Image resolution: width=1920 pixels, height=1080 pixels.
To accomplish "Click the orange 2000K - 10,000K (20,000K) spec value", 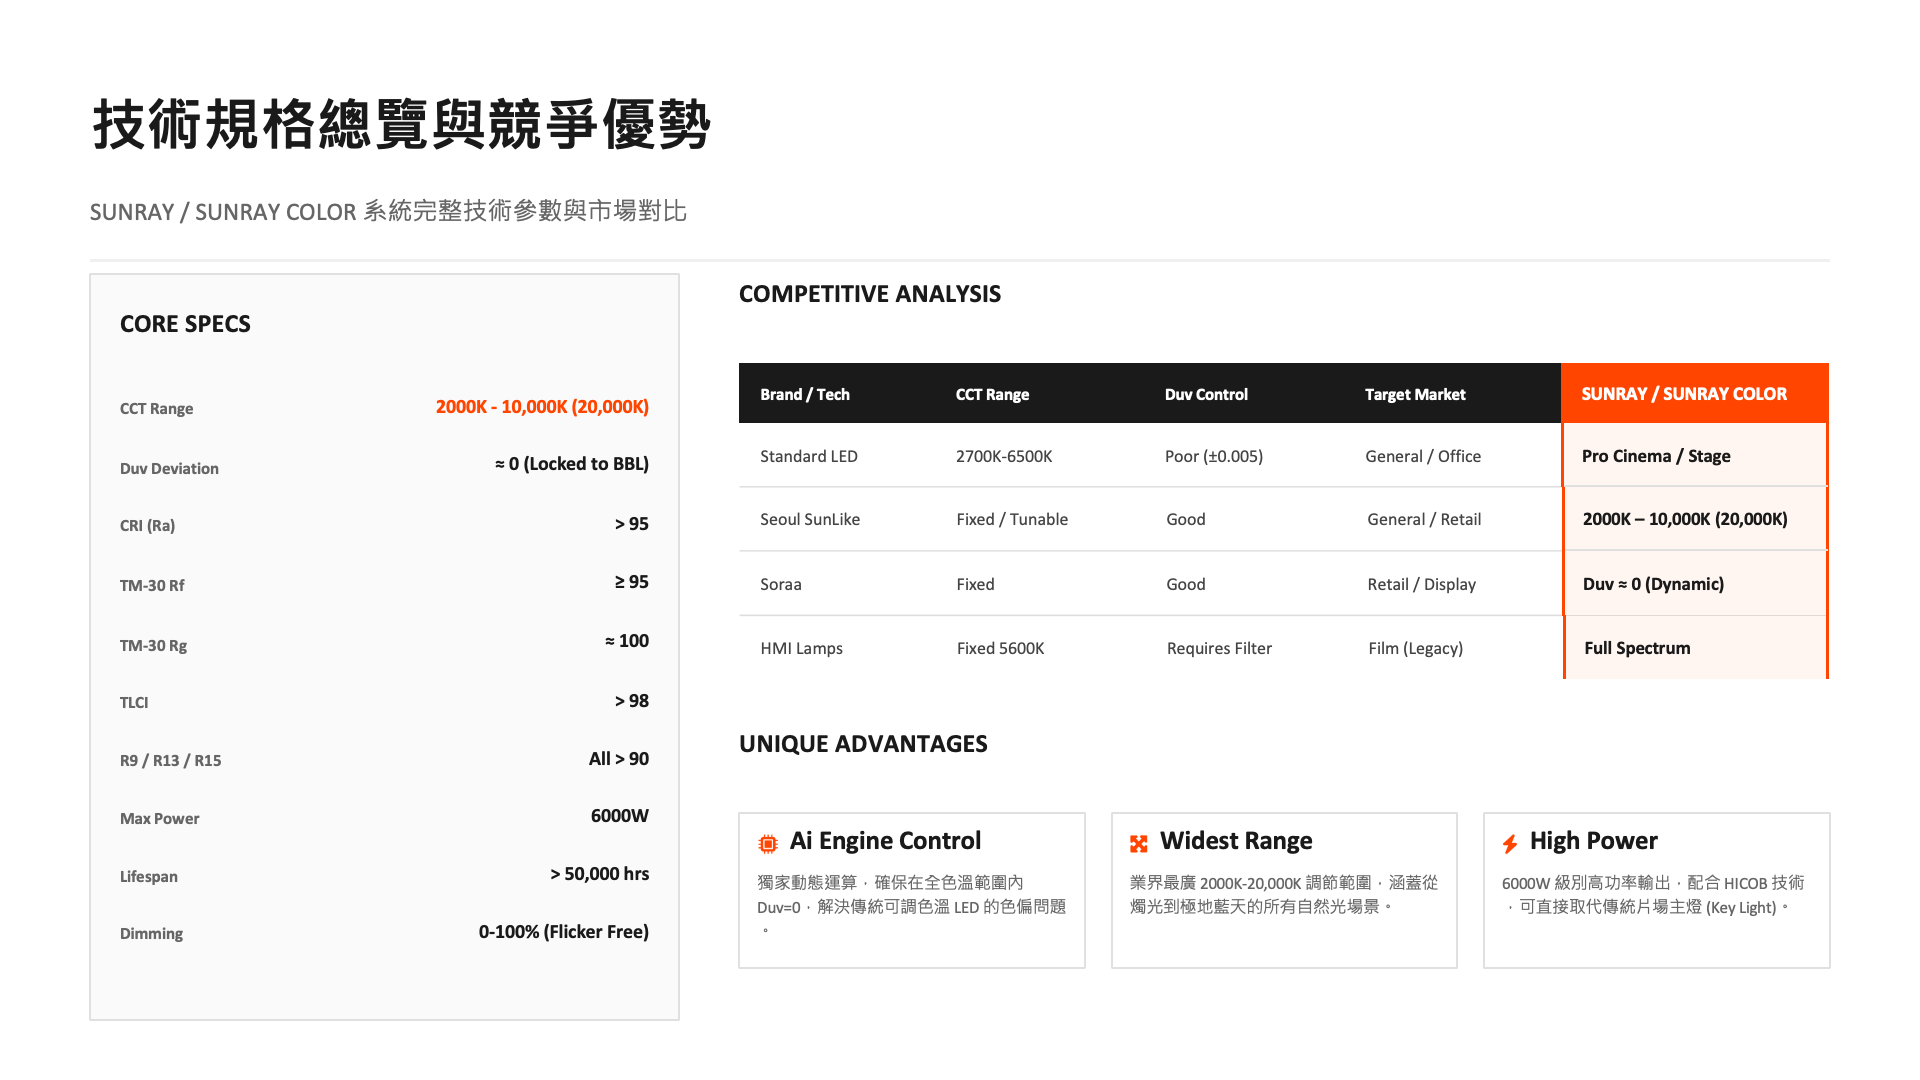I will pyautogui.click(x=542, y=407).
